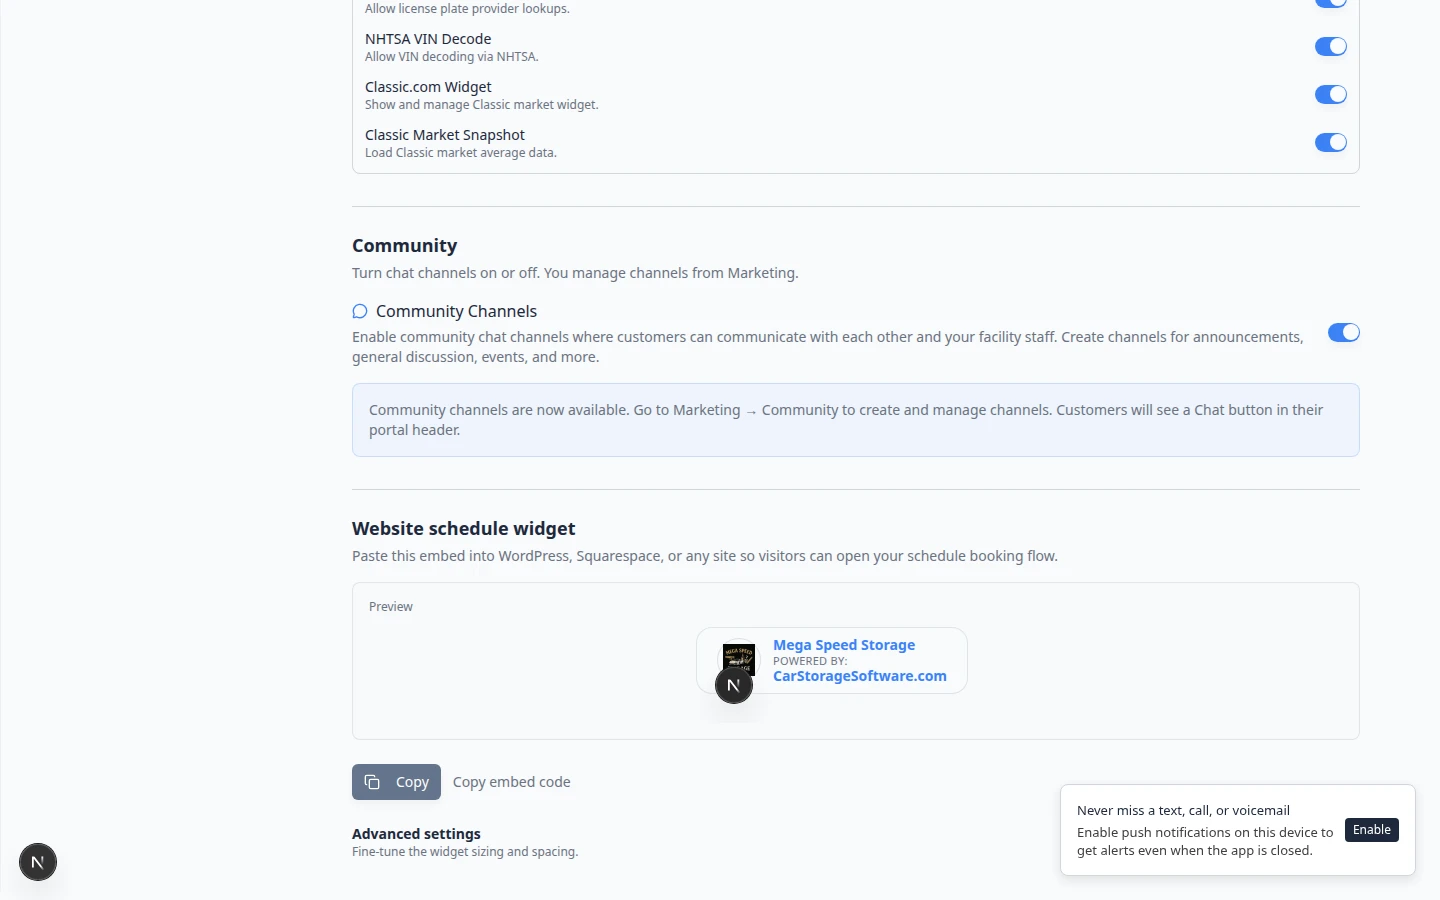The image size is (1440, 900).
Task: Click the 'Paste this embed into WordPress' description
Action: pos(705,556)
